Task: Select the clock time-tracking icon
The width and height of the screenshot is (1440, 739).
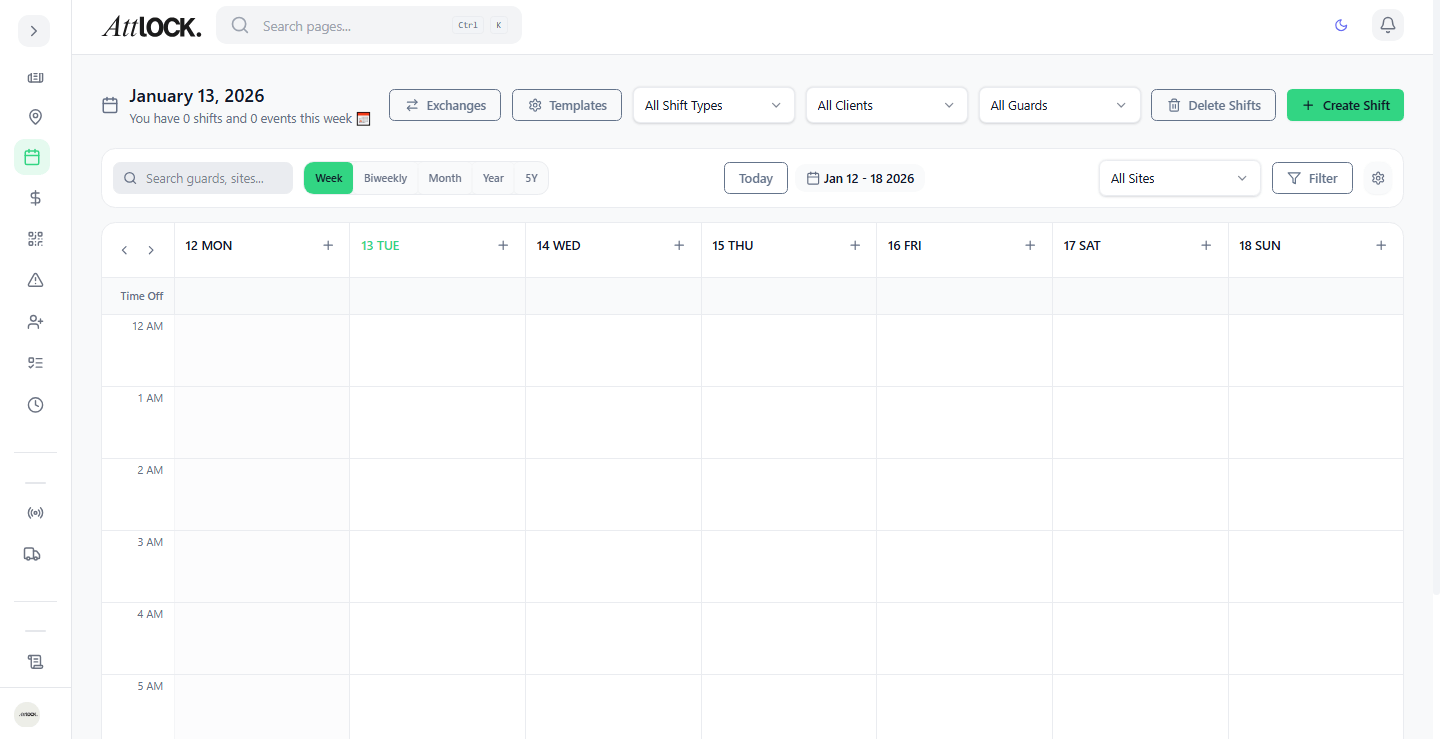Action: pyautogui.click(x=35, y=404)
